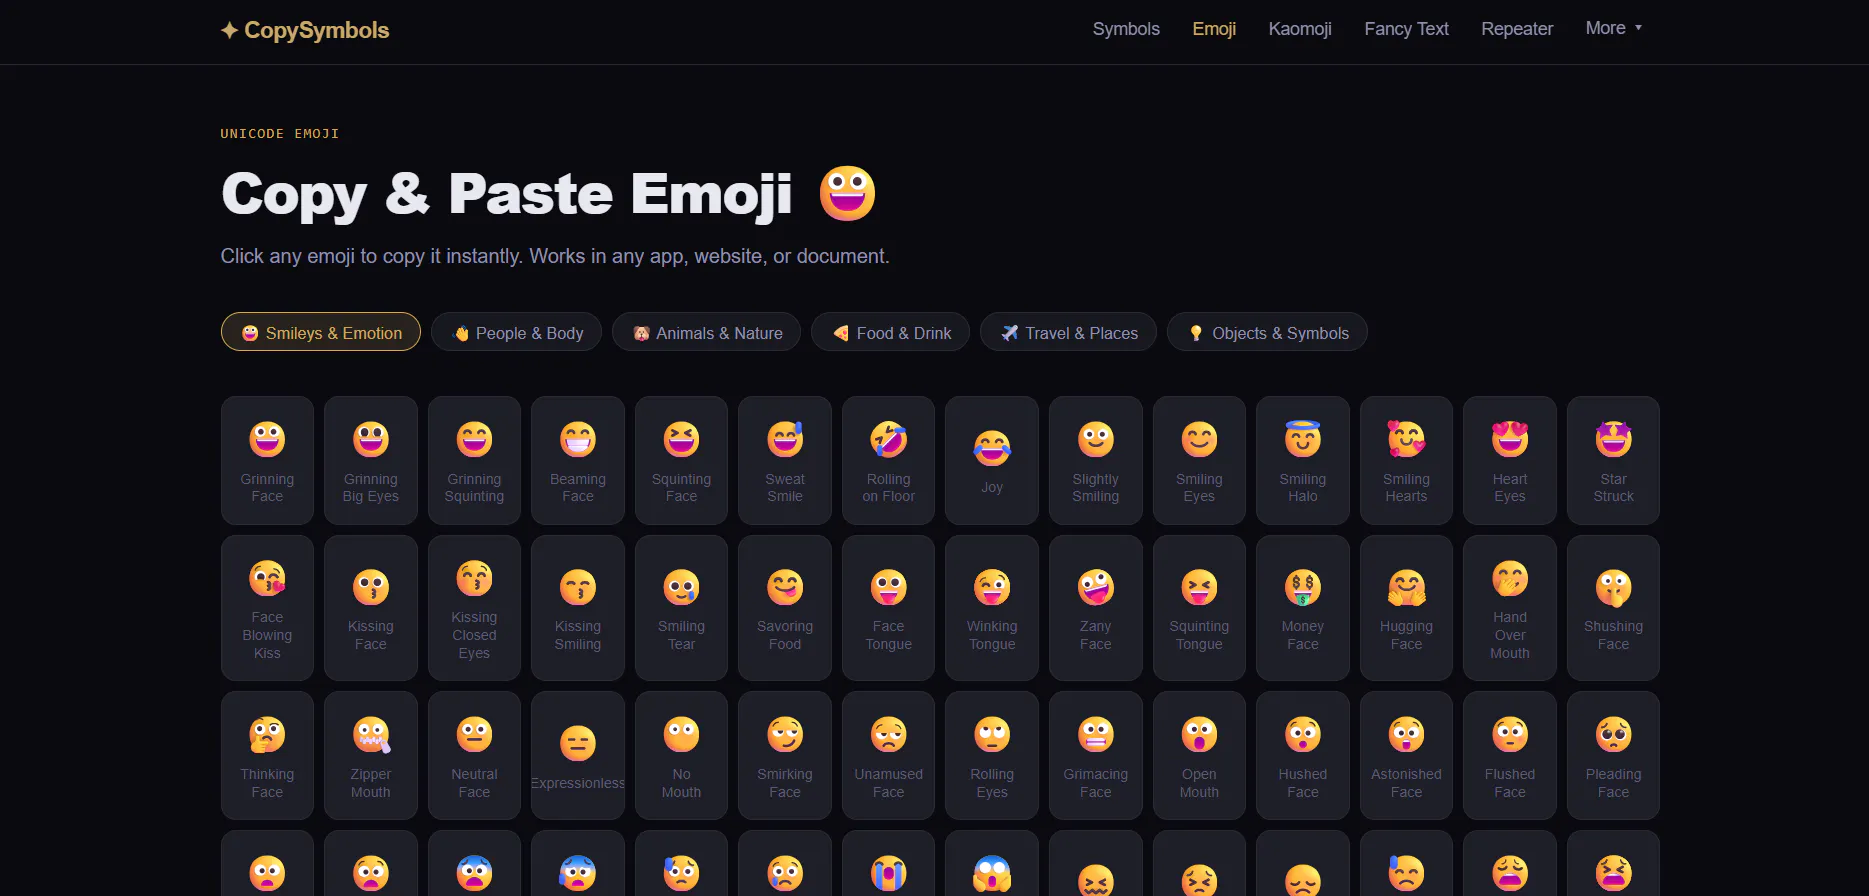Copy the Flushed Face emoji
This screenshot has width=1869, height=896.
click(1510, 755)
